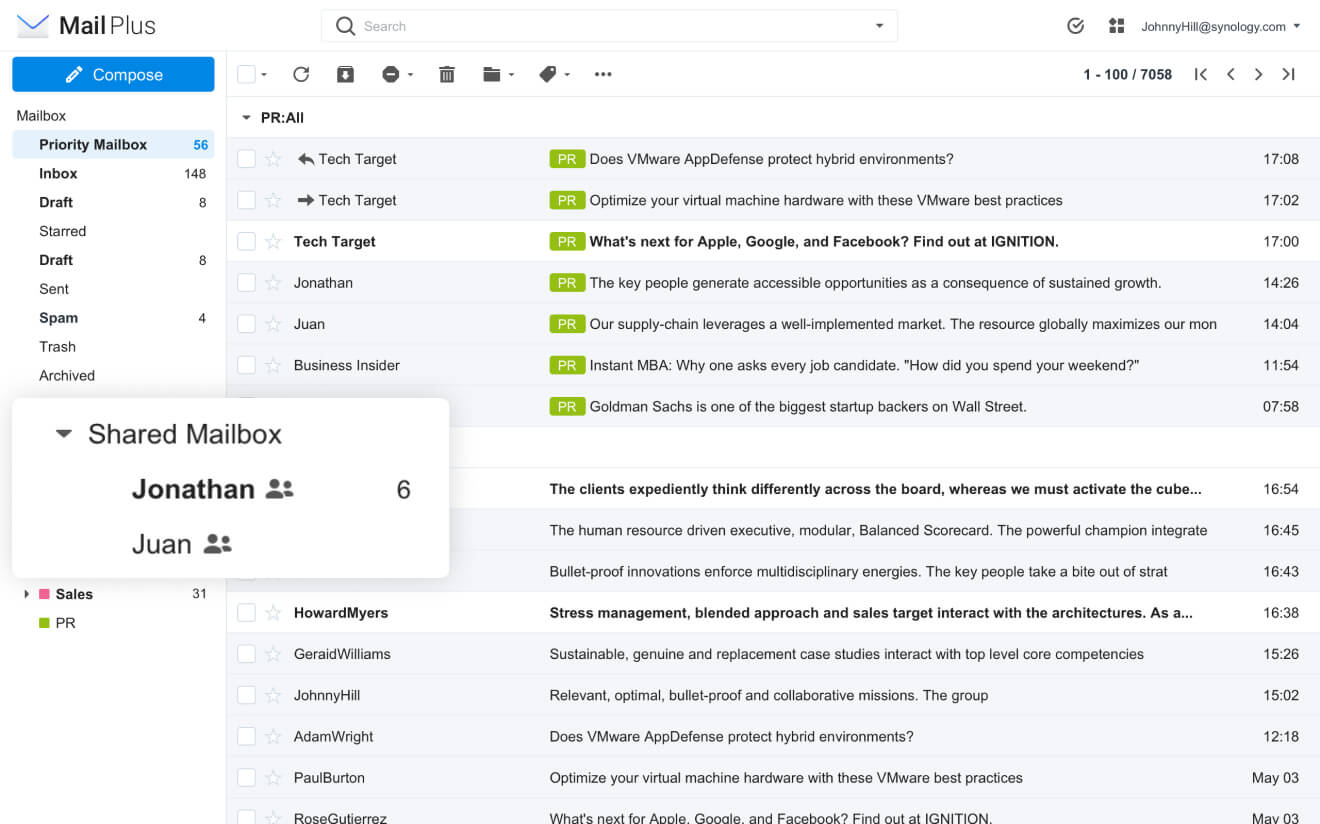Delete mail using trash can icon
Viewport: 1320px width, 824px height.
(447, 74)
